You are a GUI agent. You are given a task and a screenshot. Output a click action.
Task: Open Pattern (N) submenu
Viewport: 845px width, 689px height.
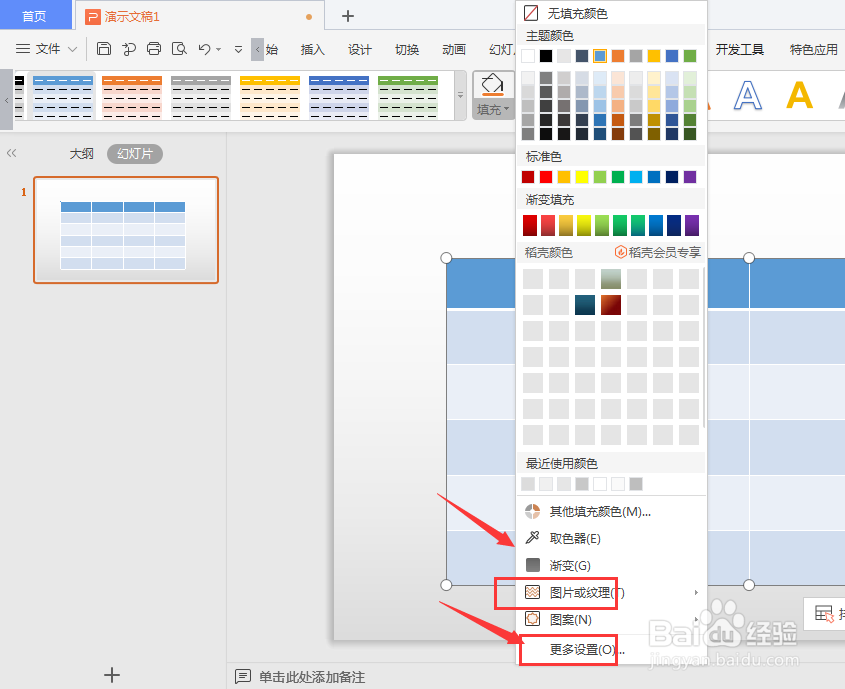tap(611, 620)
